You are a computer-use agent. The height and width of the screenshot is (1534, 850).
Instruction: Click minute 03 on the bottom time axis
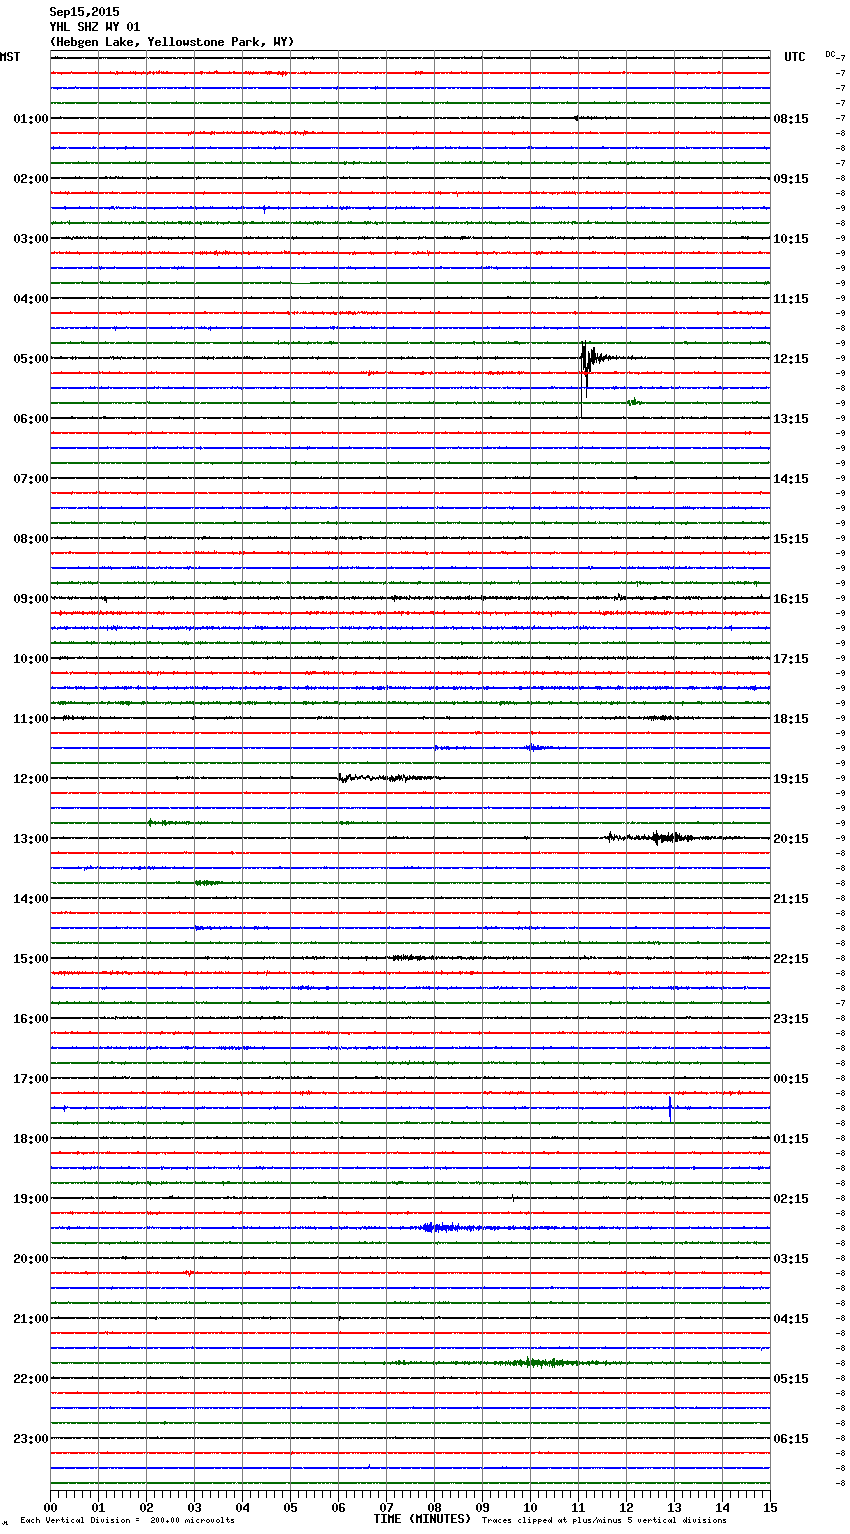pos(194,1507)
